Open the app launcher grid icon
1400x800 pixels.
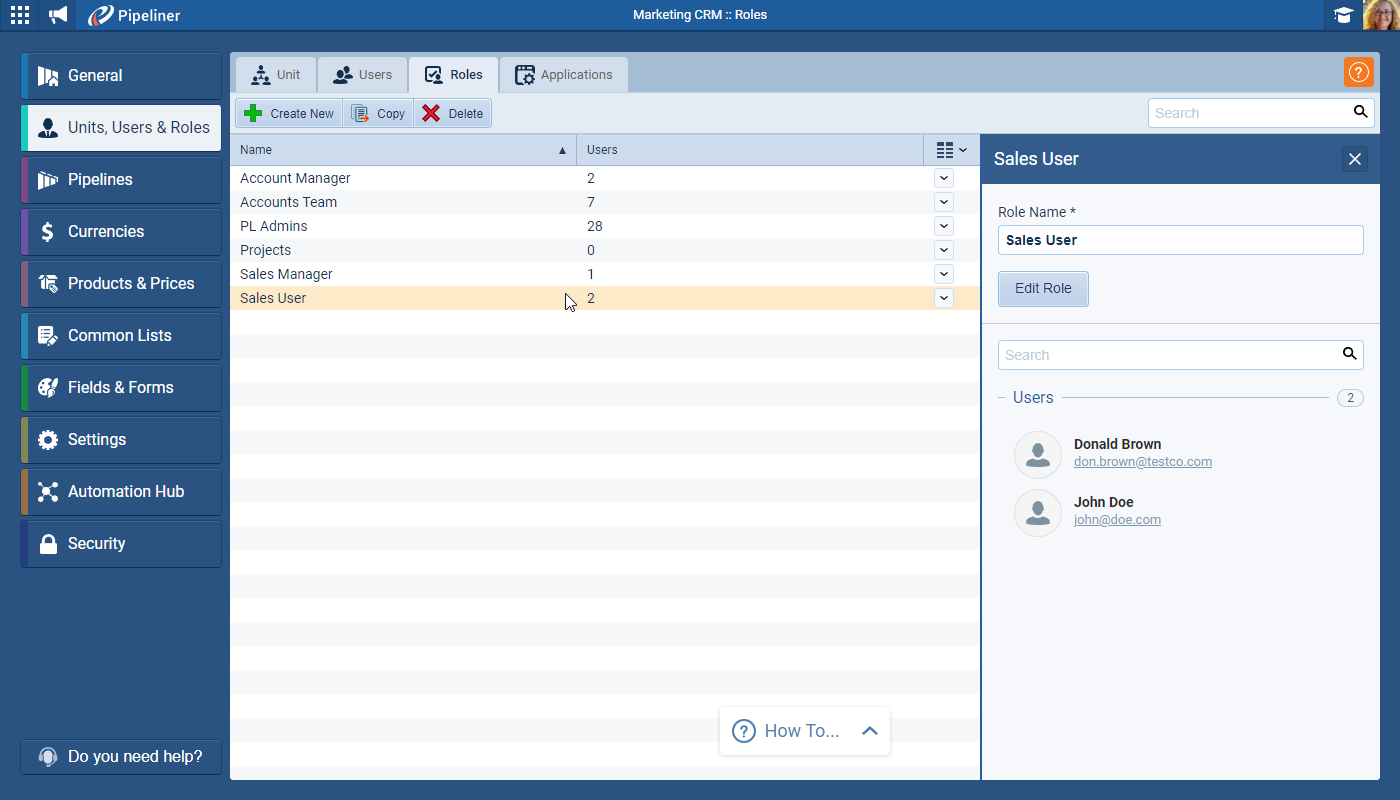20,15
